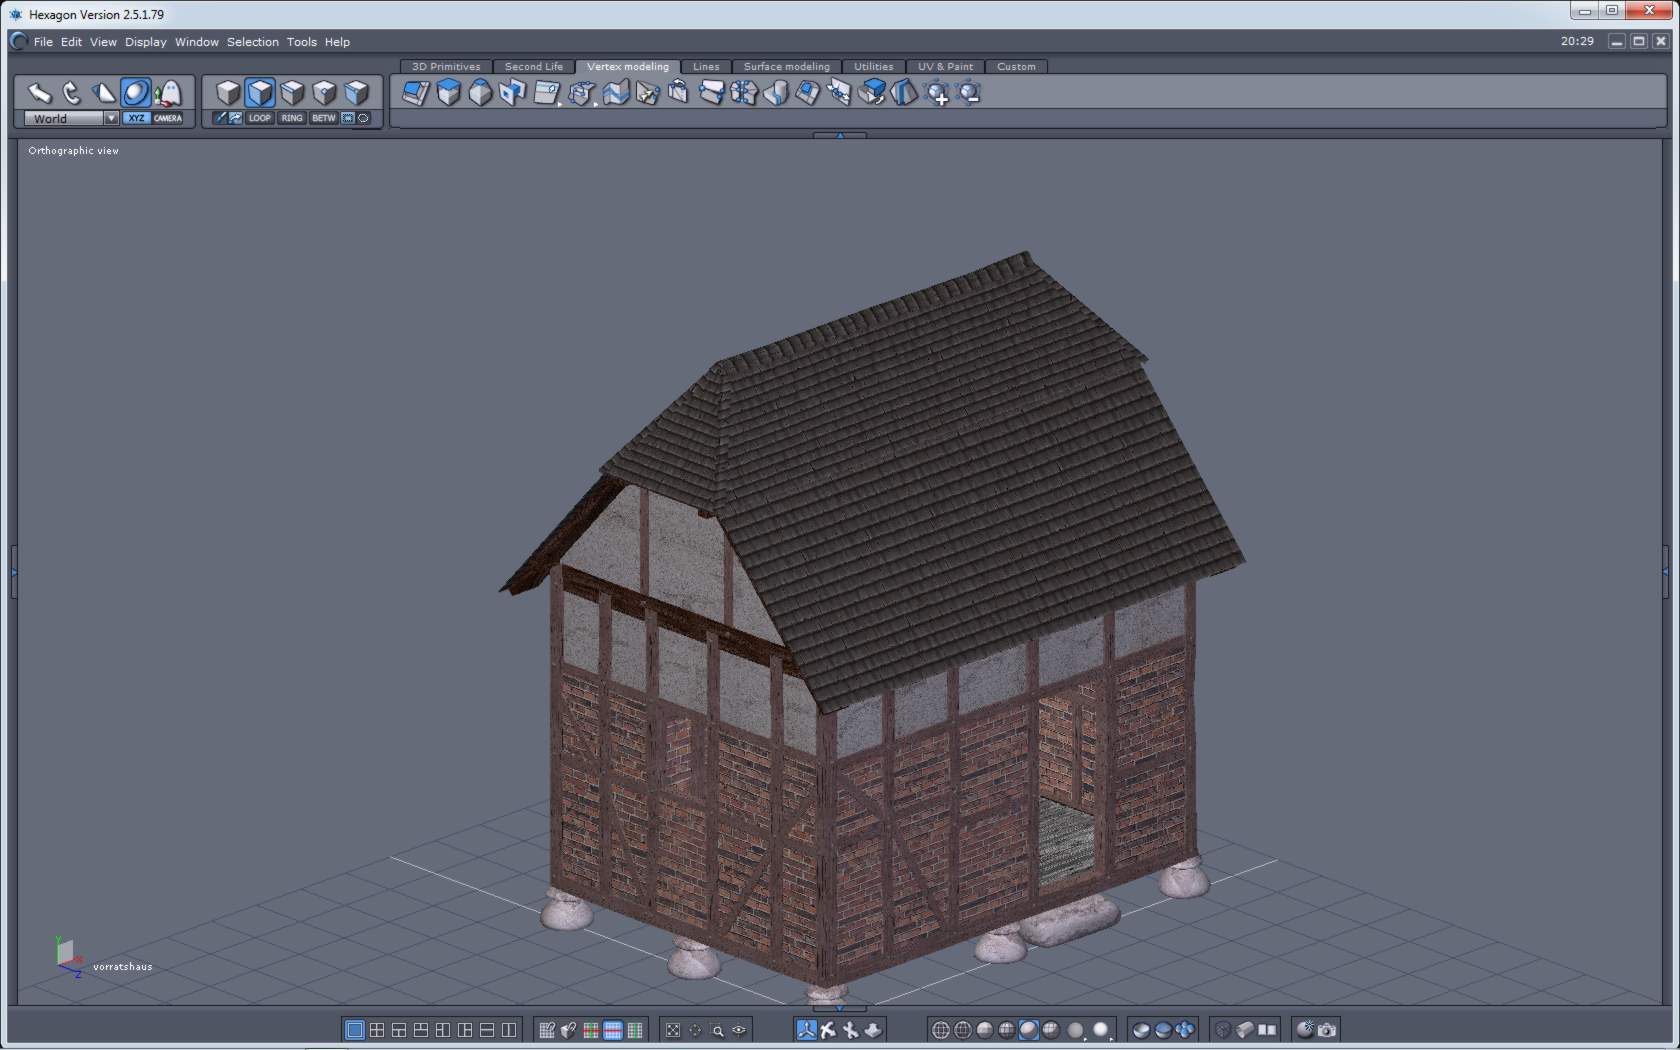Expand the bottom toolbar panel arrow
This screenshot has width=1680, height=1050.
point(839,1007)
